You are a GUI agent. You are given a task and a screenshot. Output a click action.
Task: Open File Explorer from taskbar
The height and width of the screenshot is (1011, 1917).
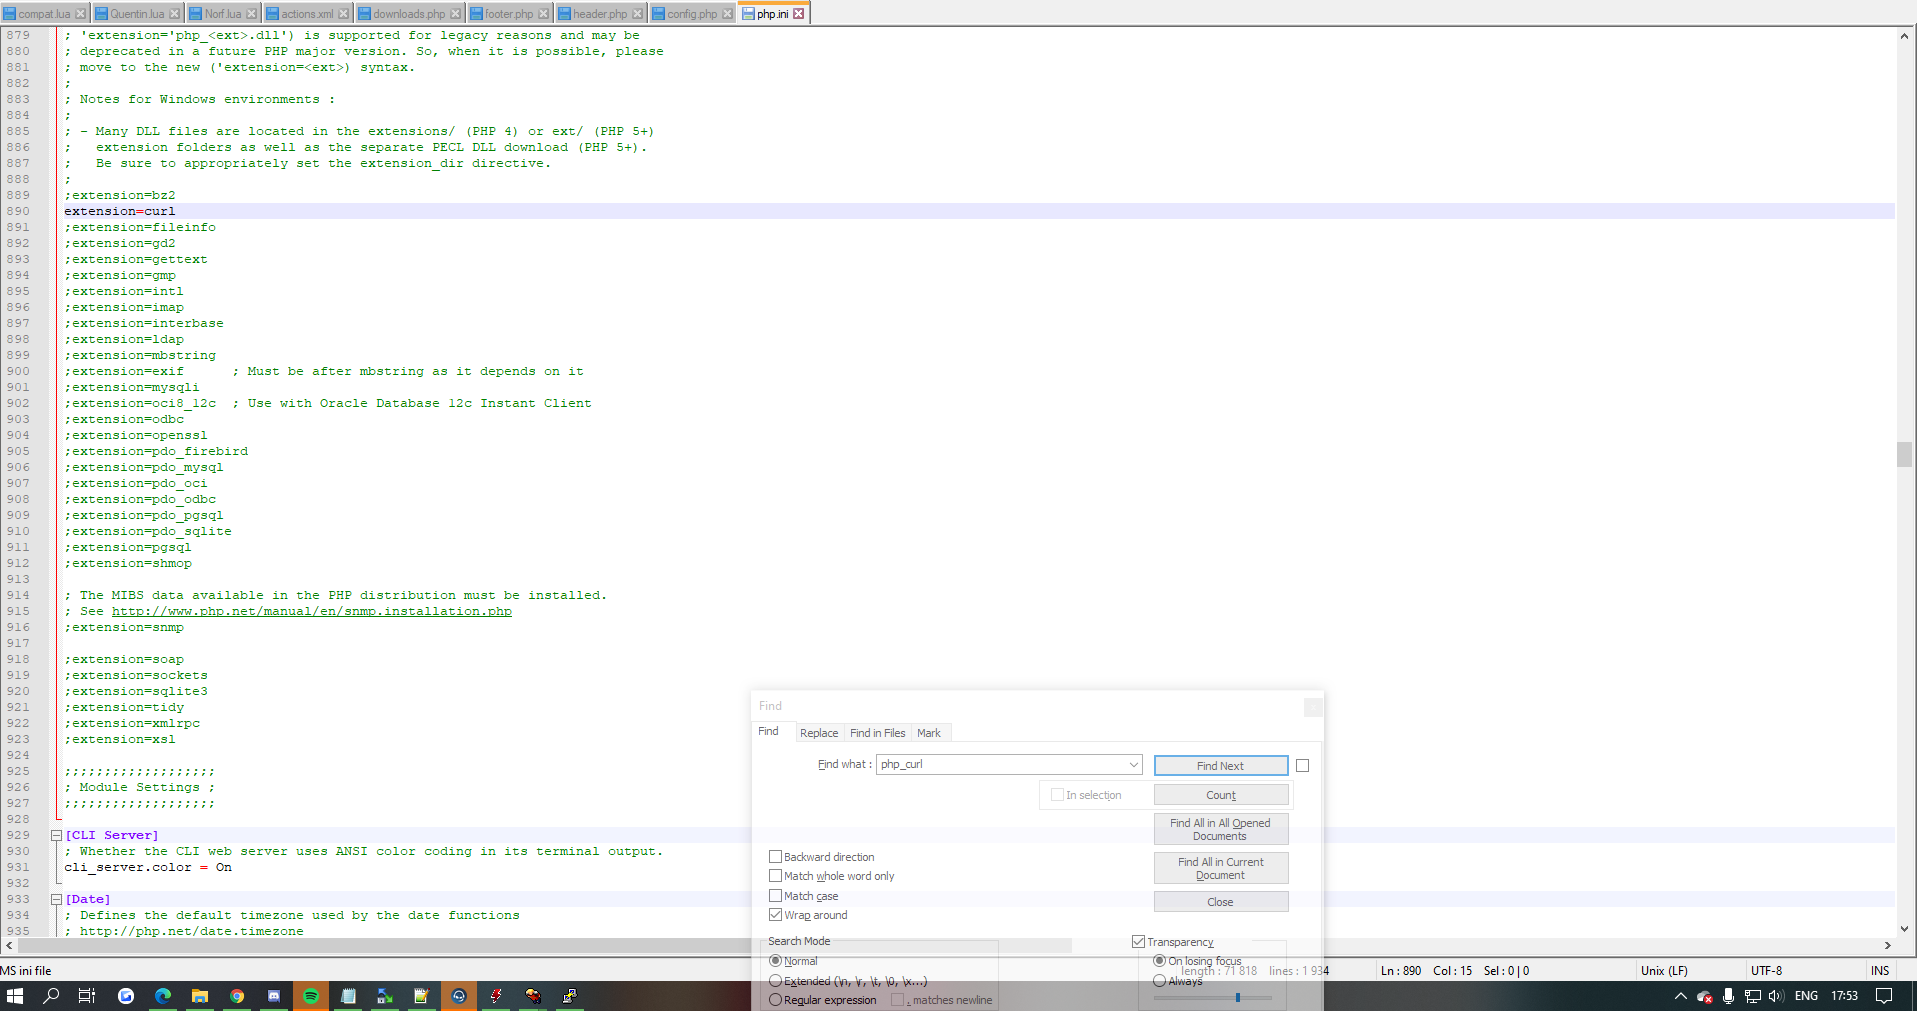(200, 996)
